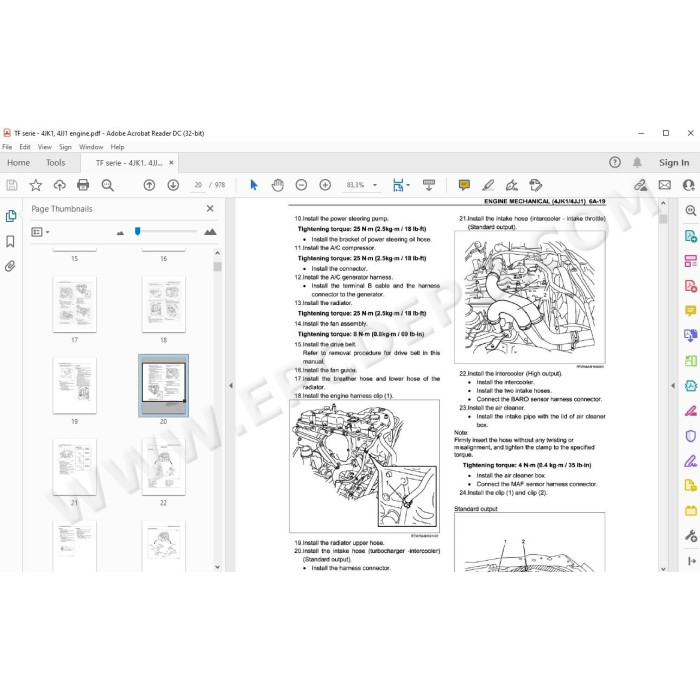
Task: Select page 17 thumbnail
Action: pyautogui.click(x=75, y=304)
